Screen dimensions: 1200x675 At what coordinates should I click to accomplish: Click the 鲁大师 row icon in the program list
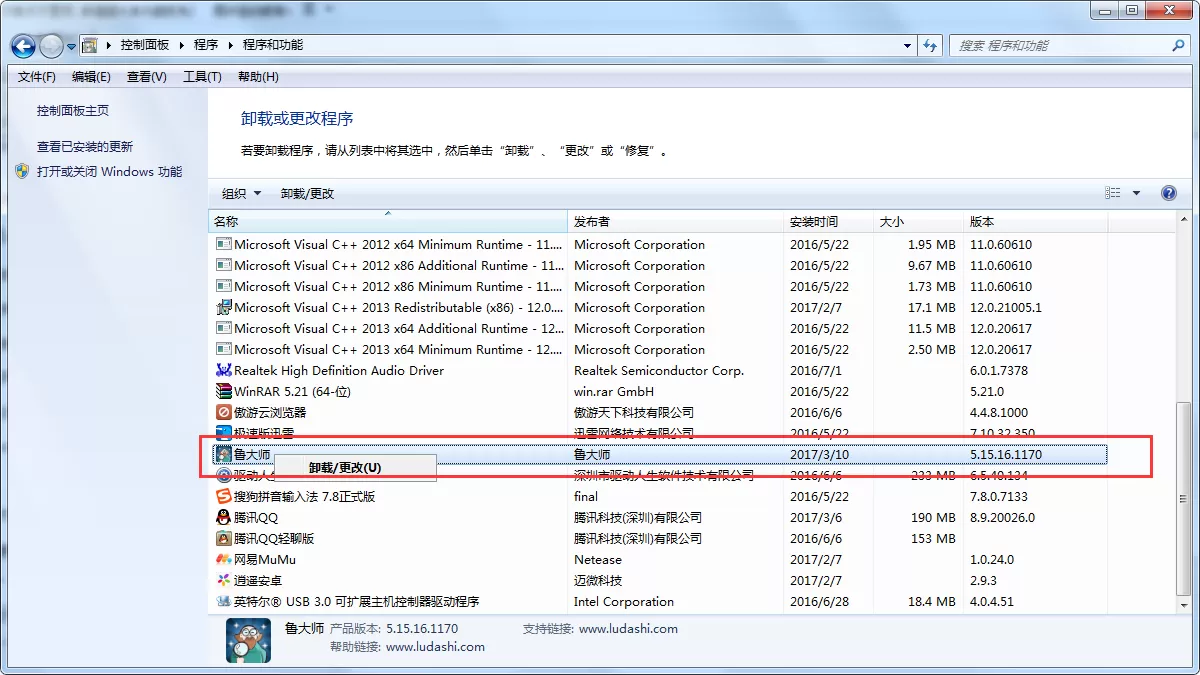[224, 455]
